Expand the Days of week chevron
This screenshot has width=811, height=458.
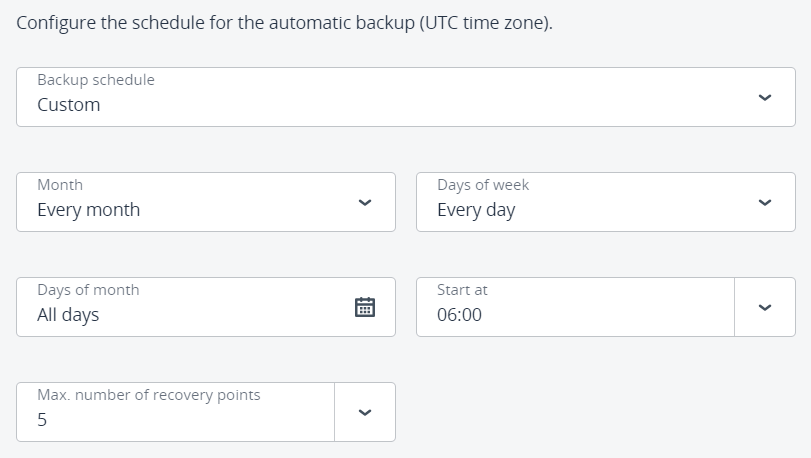pyautogui.click(x=765, y=202)
